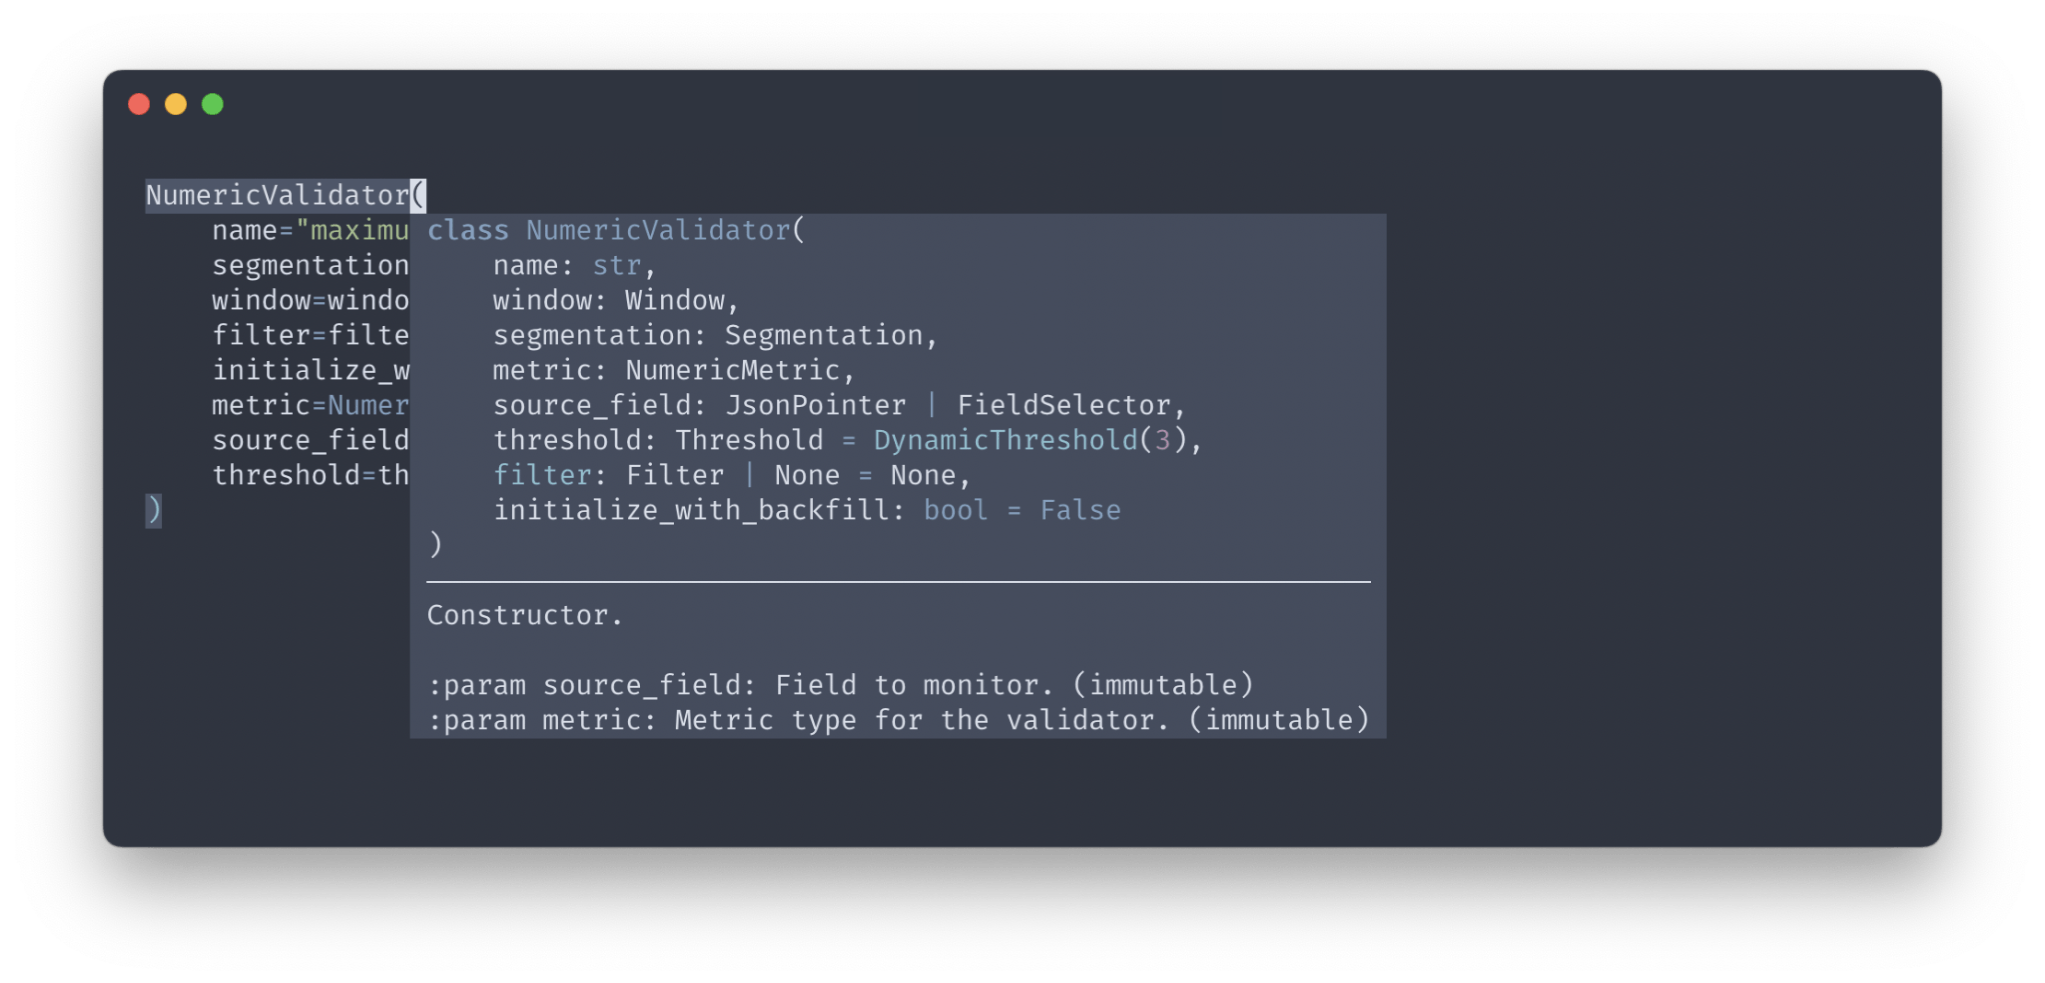
Task: Click the NumericMetric type in the signature
Action: pos(732,371)
